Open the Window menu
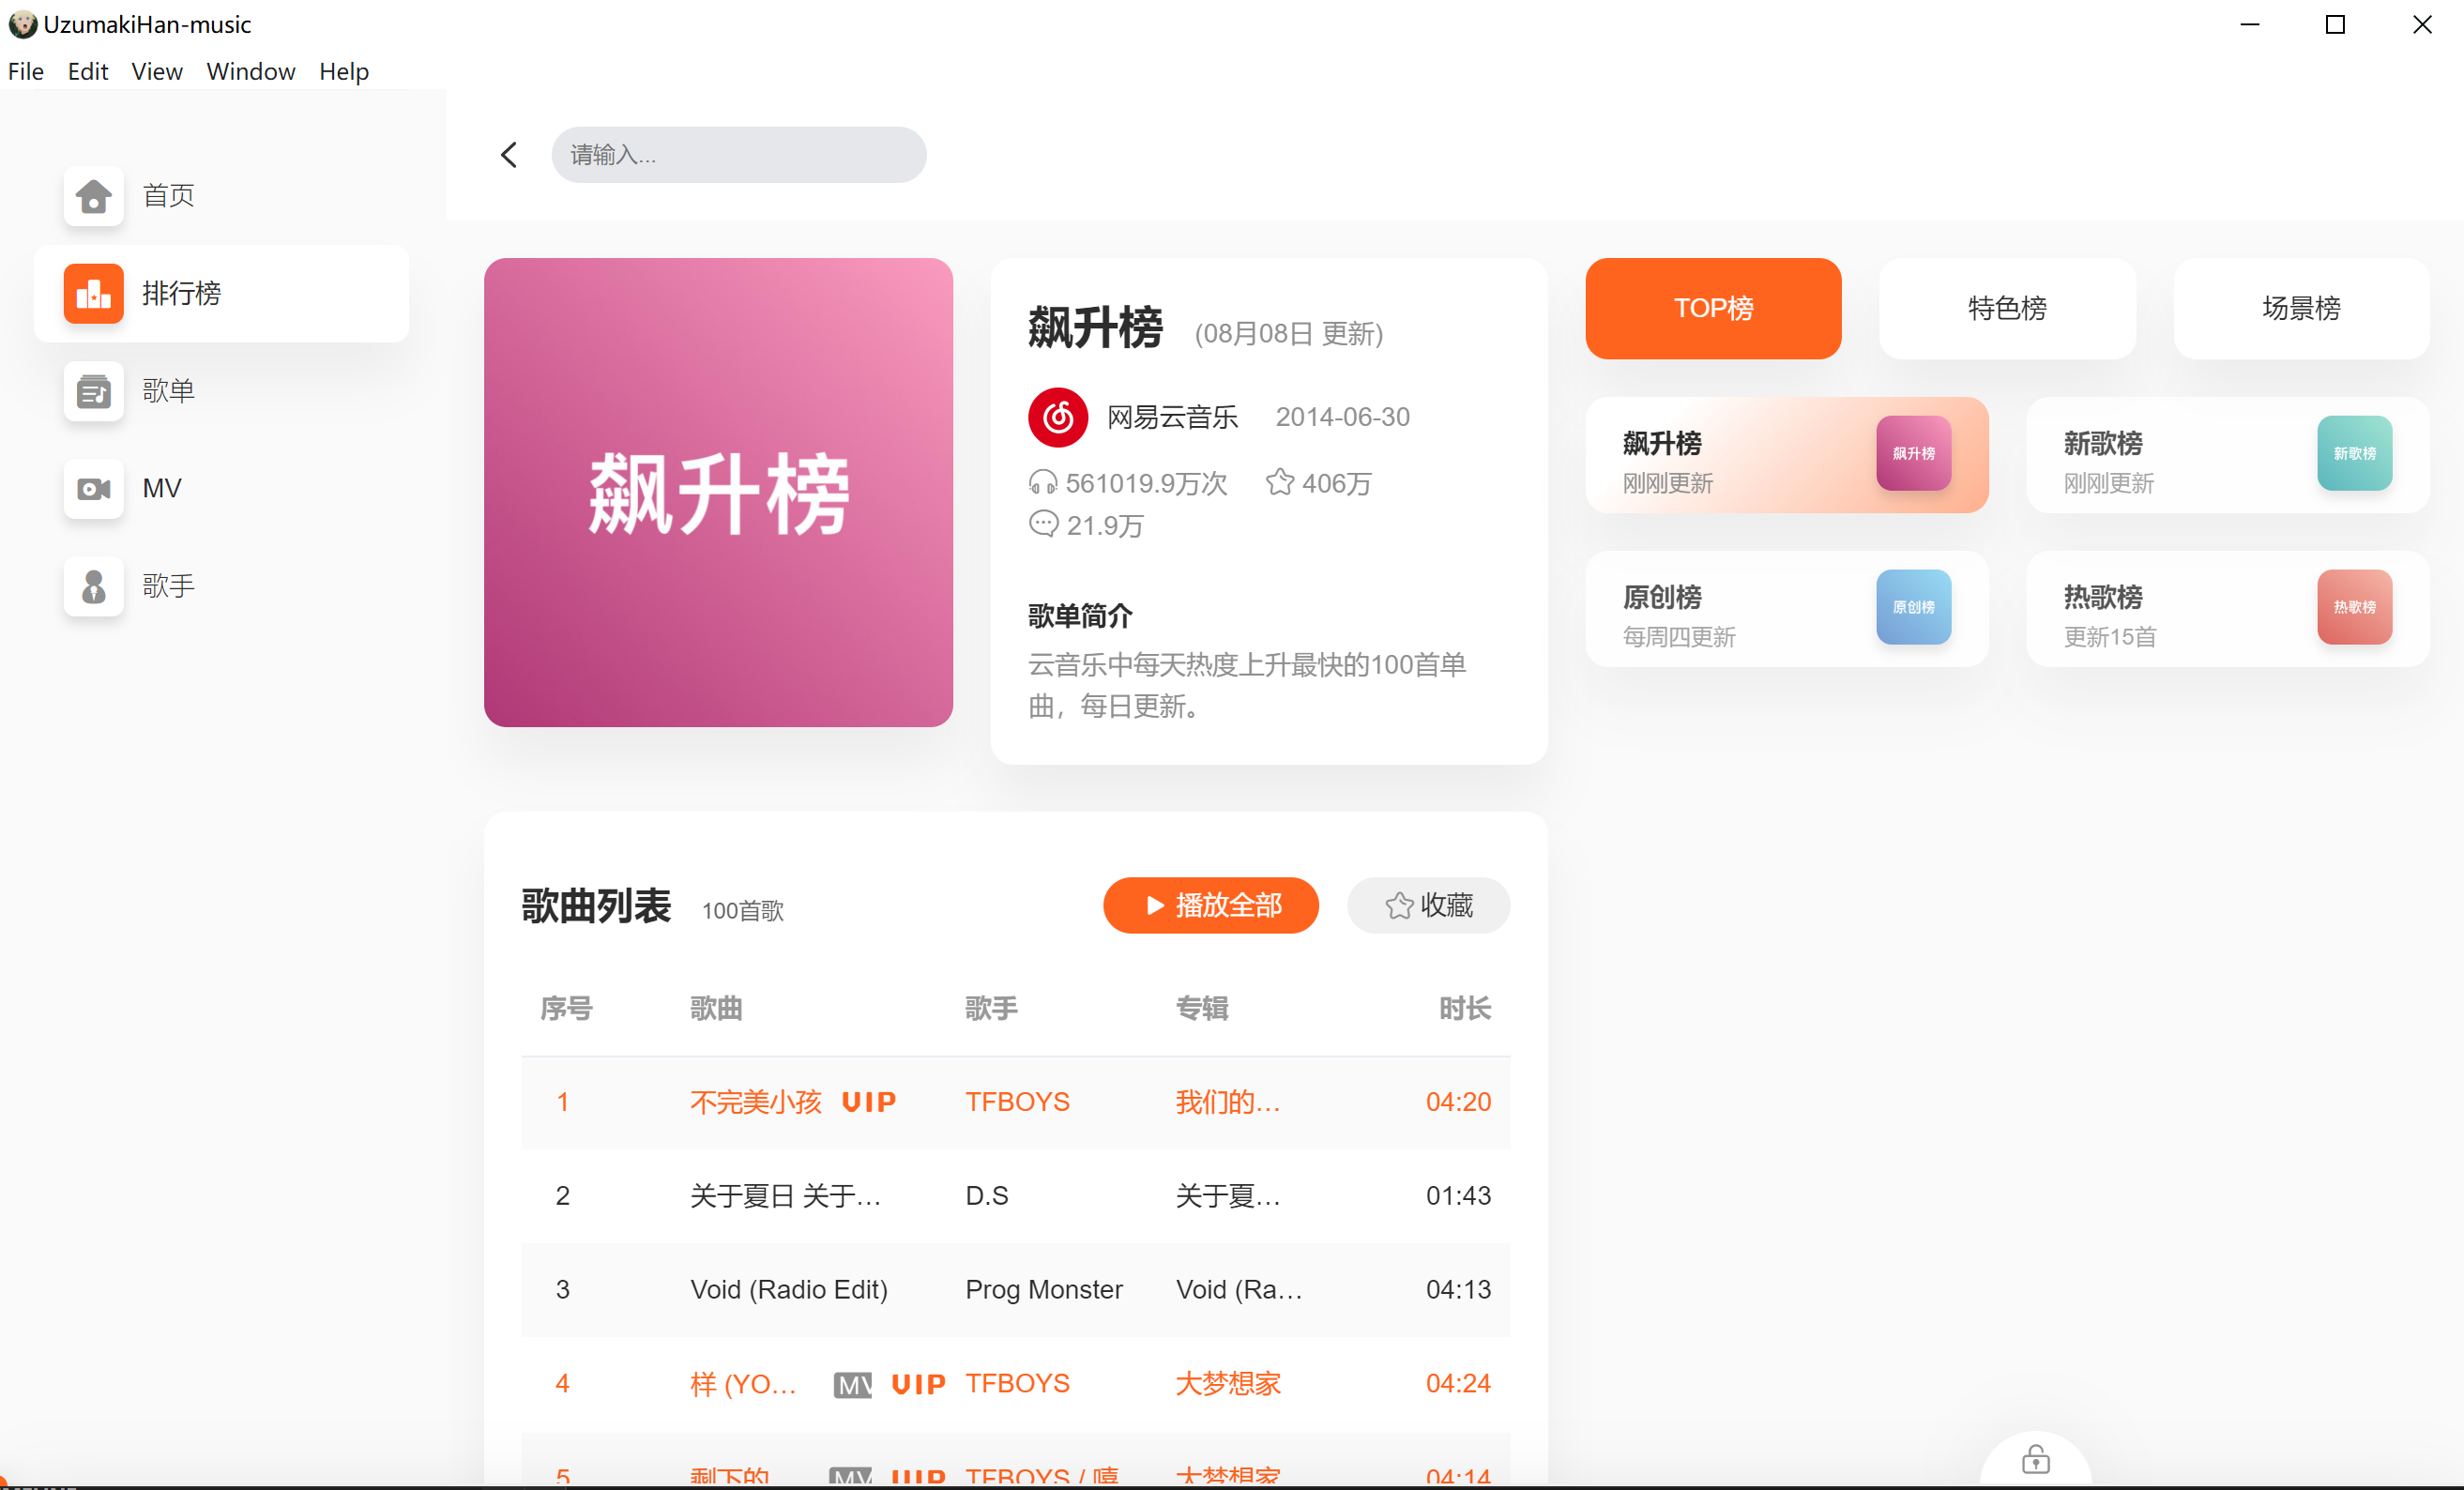The width and height of the screenshot is (2464, 1490). point(250,72)
